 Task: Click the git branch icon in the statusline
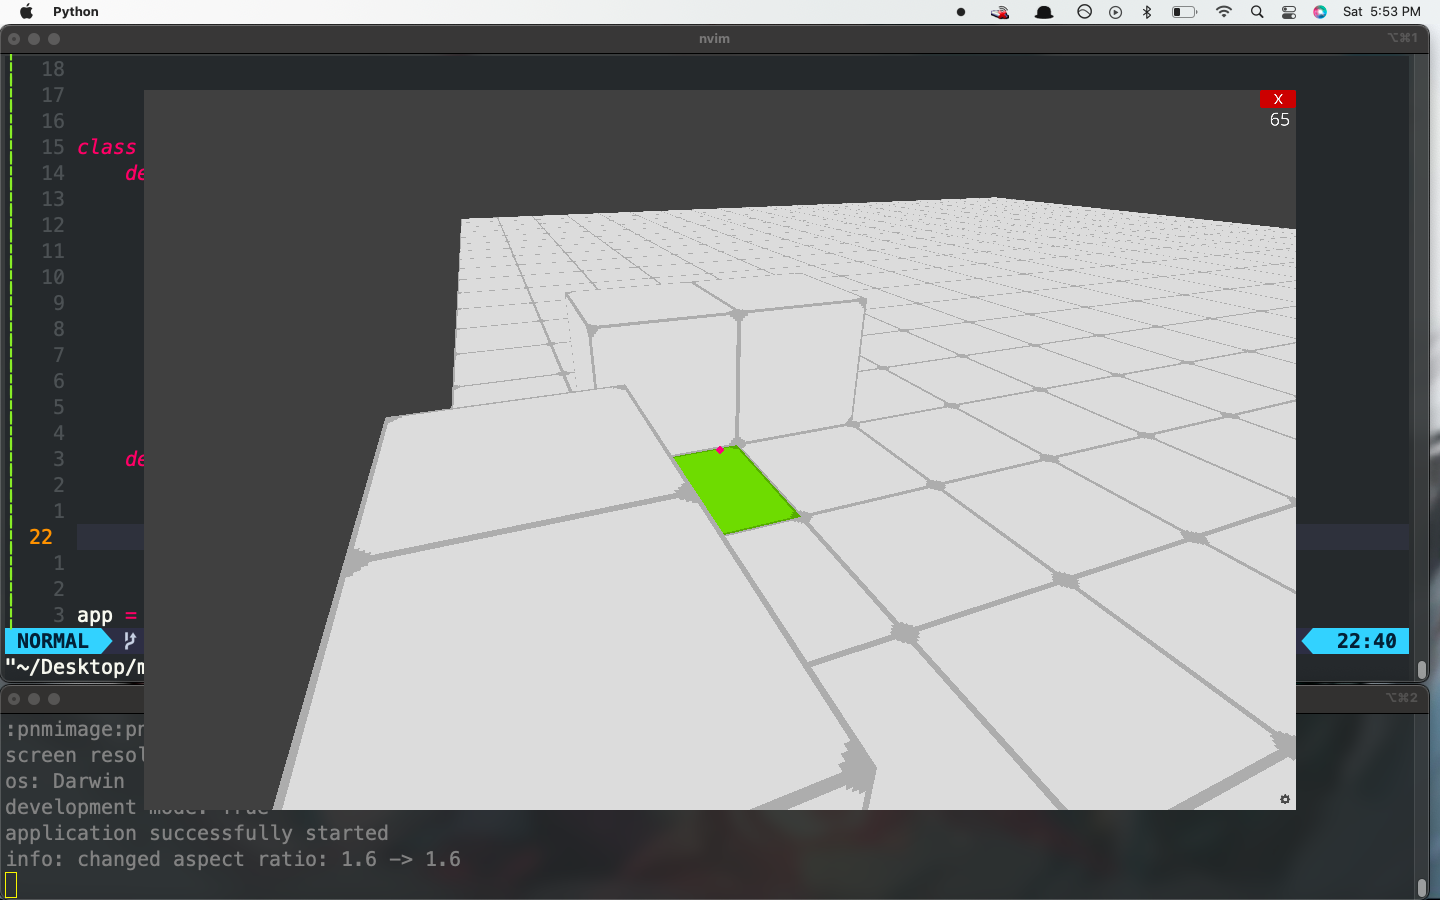tap(128, 641)
